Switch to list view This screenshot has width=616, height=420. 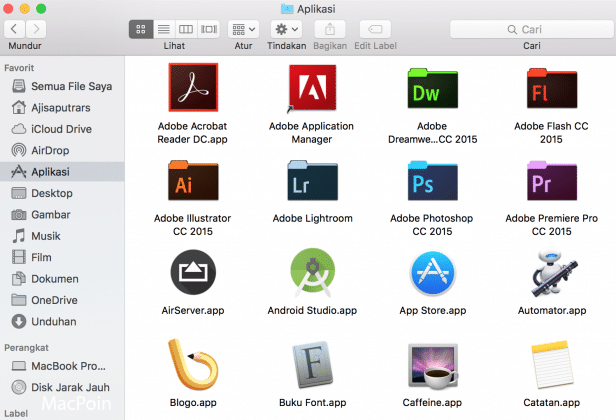[164, 29]
